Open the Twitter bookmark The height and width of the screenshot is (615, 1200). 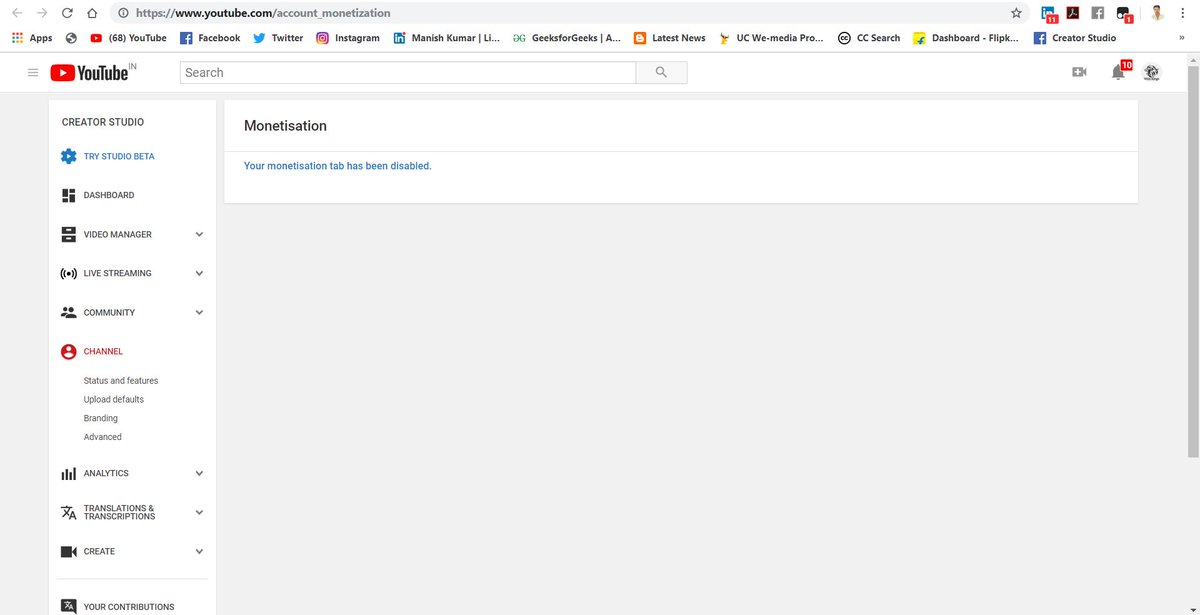(x=278, y=38)
